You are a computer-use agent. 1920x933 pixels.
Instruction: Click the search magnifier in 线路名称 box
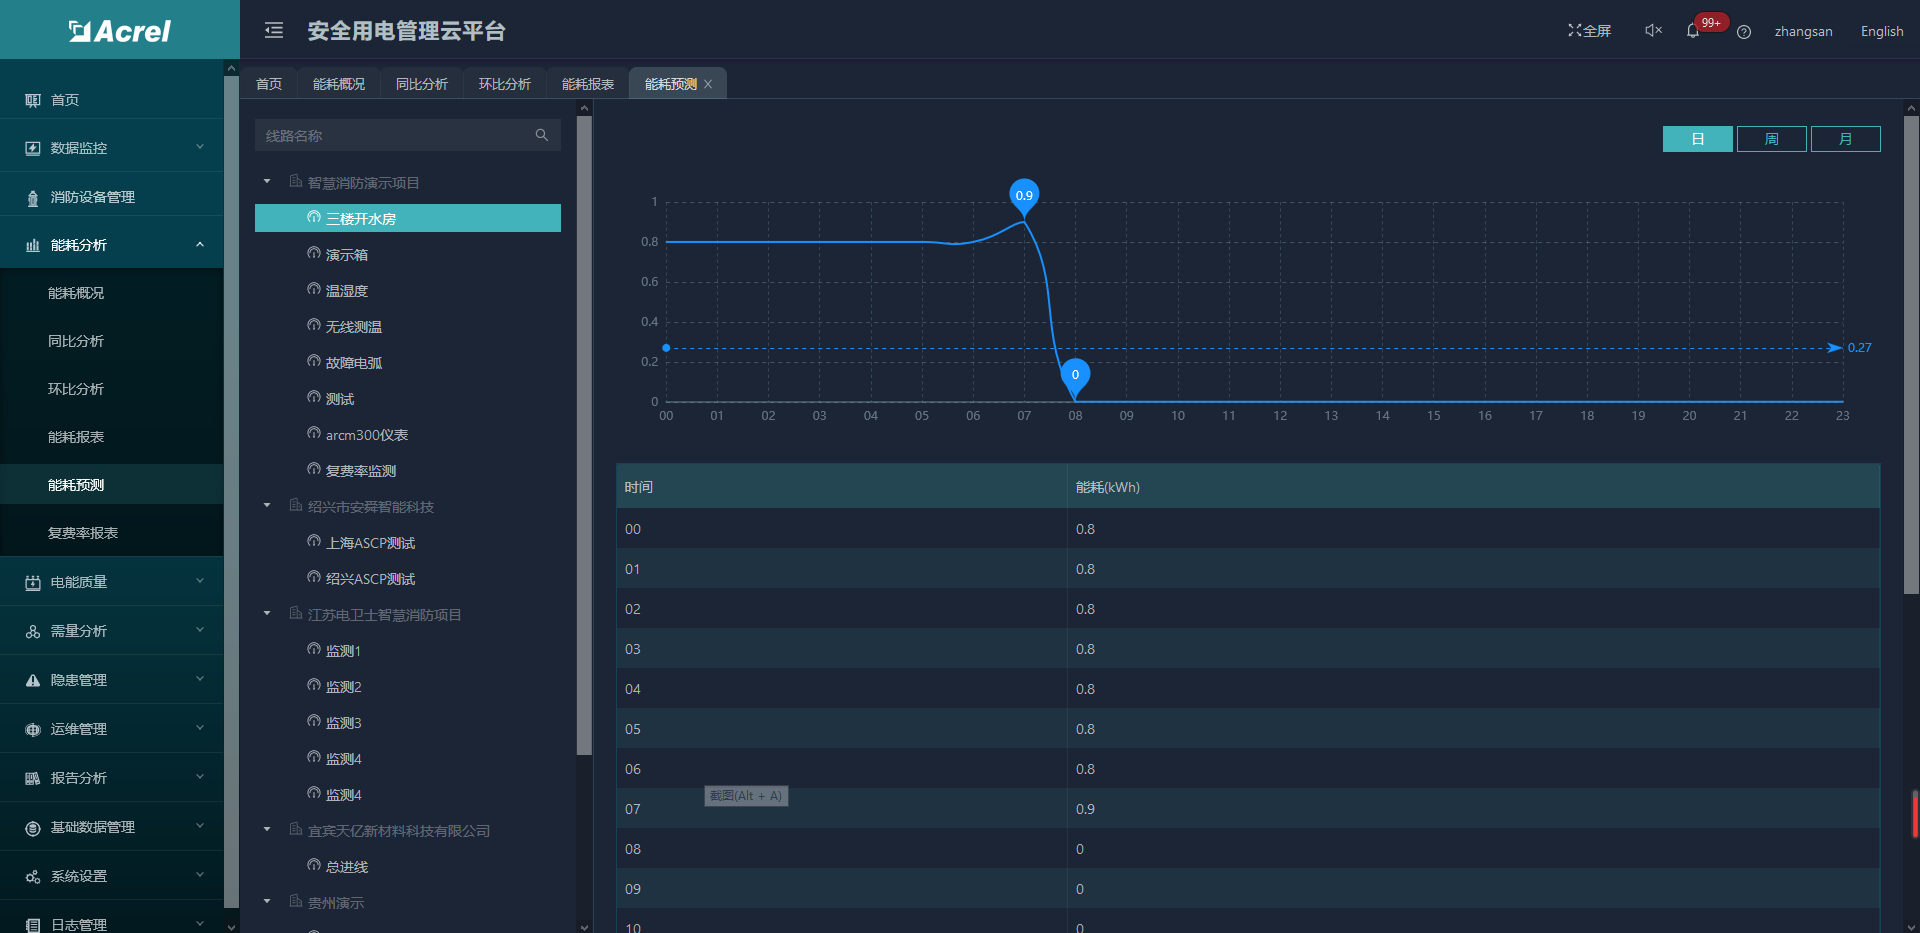pos(542,135)
